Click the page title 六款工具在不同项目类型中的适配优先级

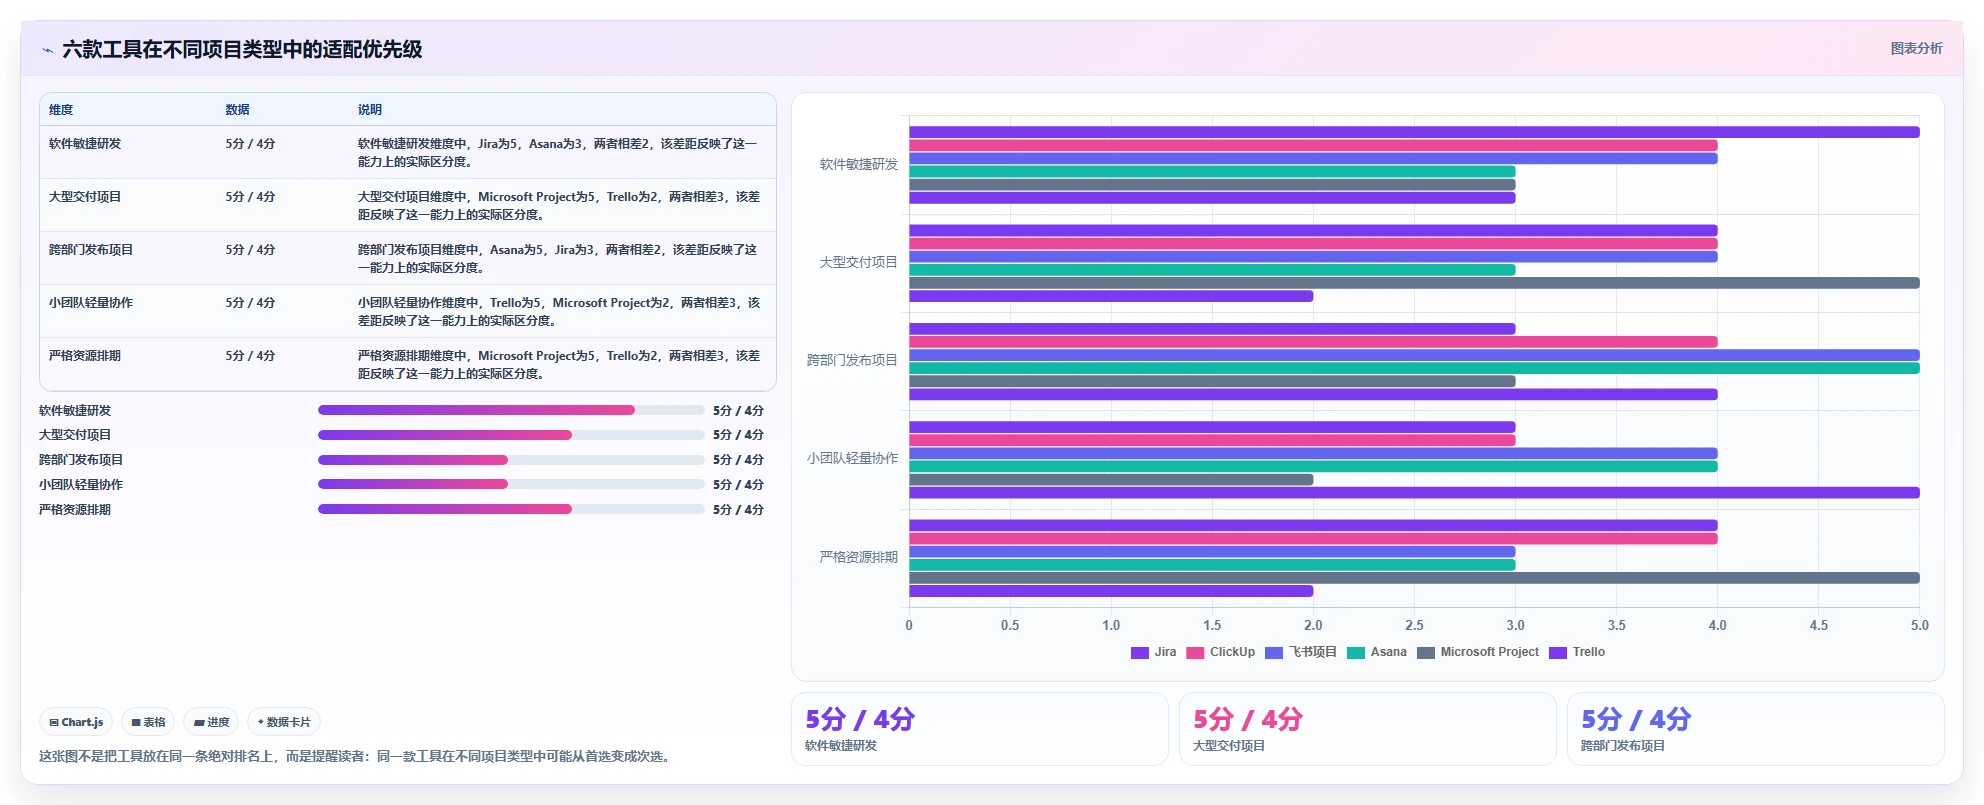[242, 49]
